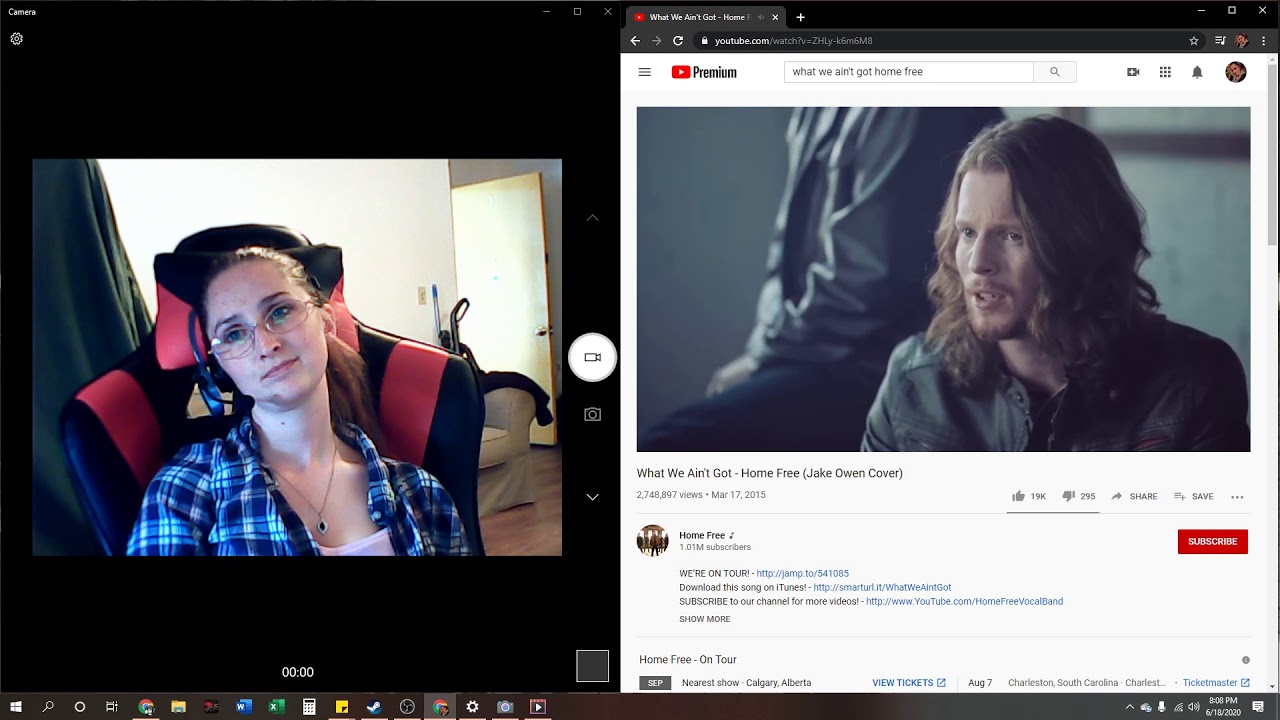Click the up chevron above the video button

[x=592, y=217]
